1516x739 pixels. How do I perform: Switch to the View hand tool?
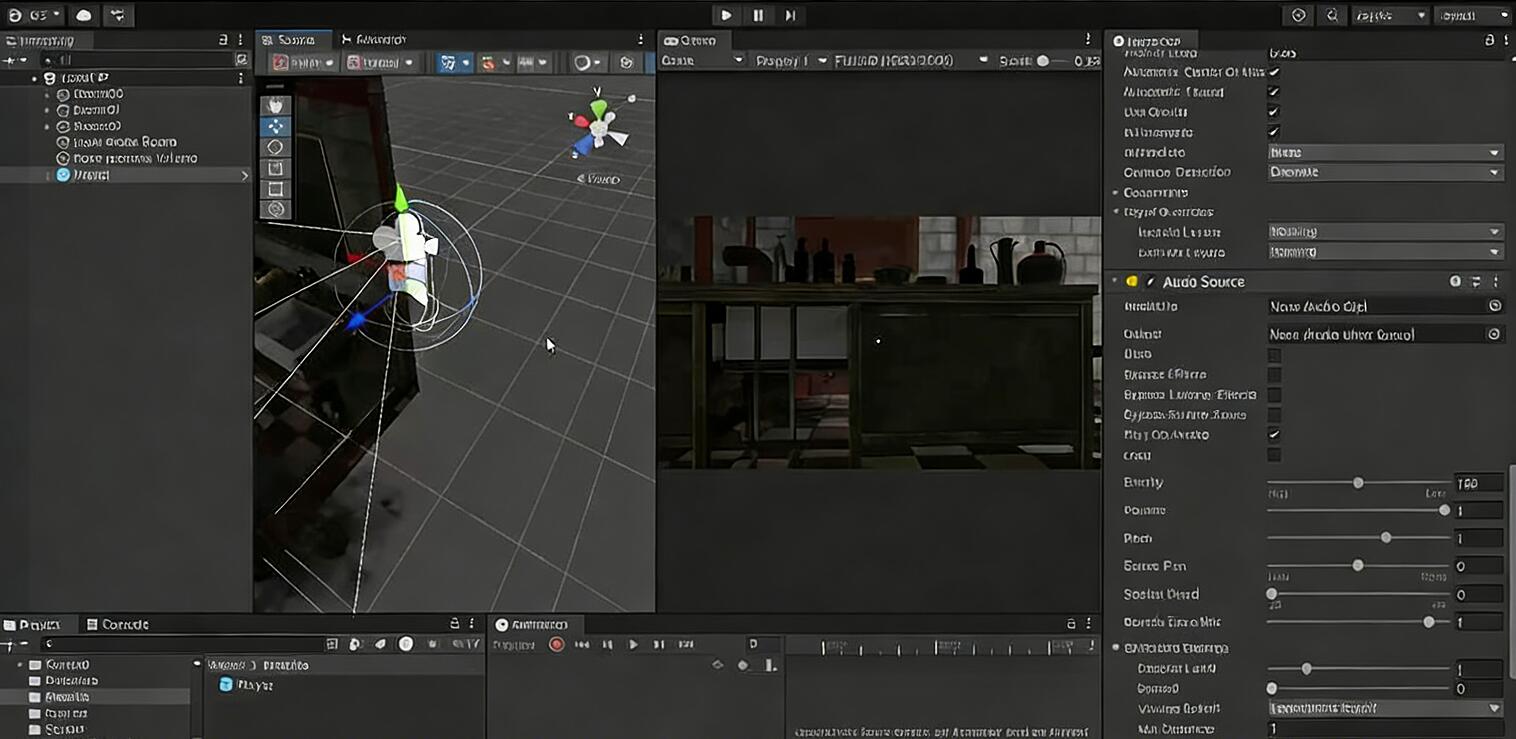pos(275,105)
